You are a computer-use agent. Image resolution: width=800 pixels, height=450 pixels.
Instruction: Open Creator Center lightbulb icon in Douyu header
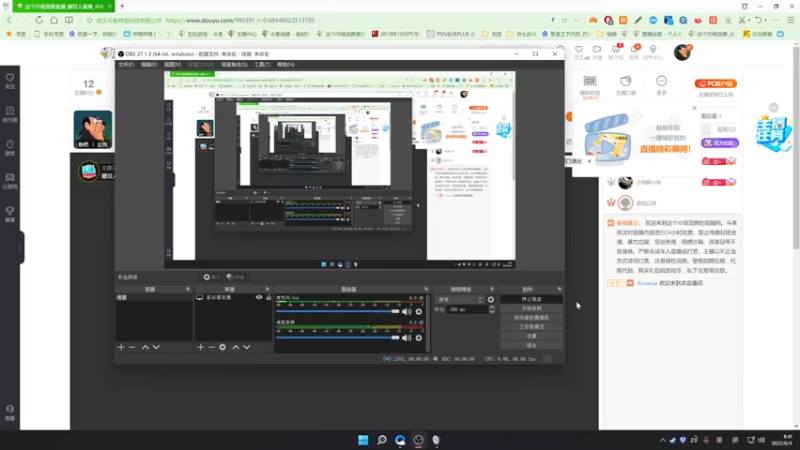(x=653, y=52)
